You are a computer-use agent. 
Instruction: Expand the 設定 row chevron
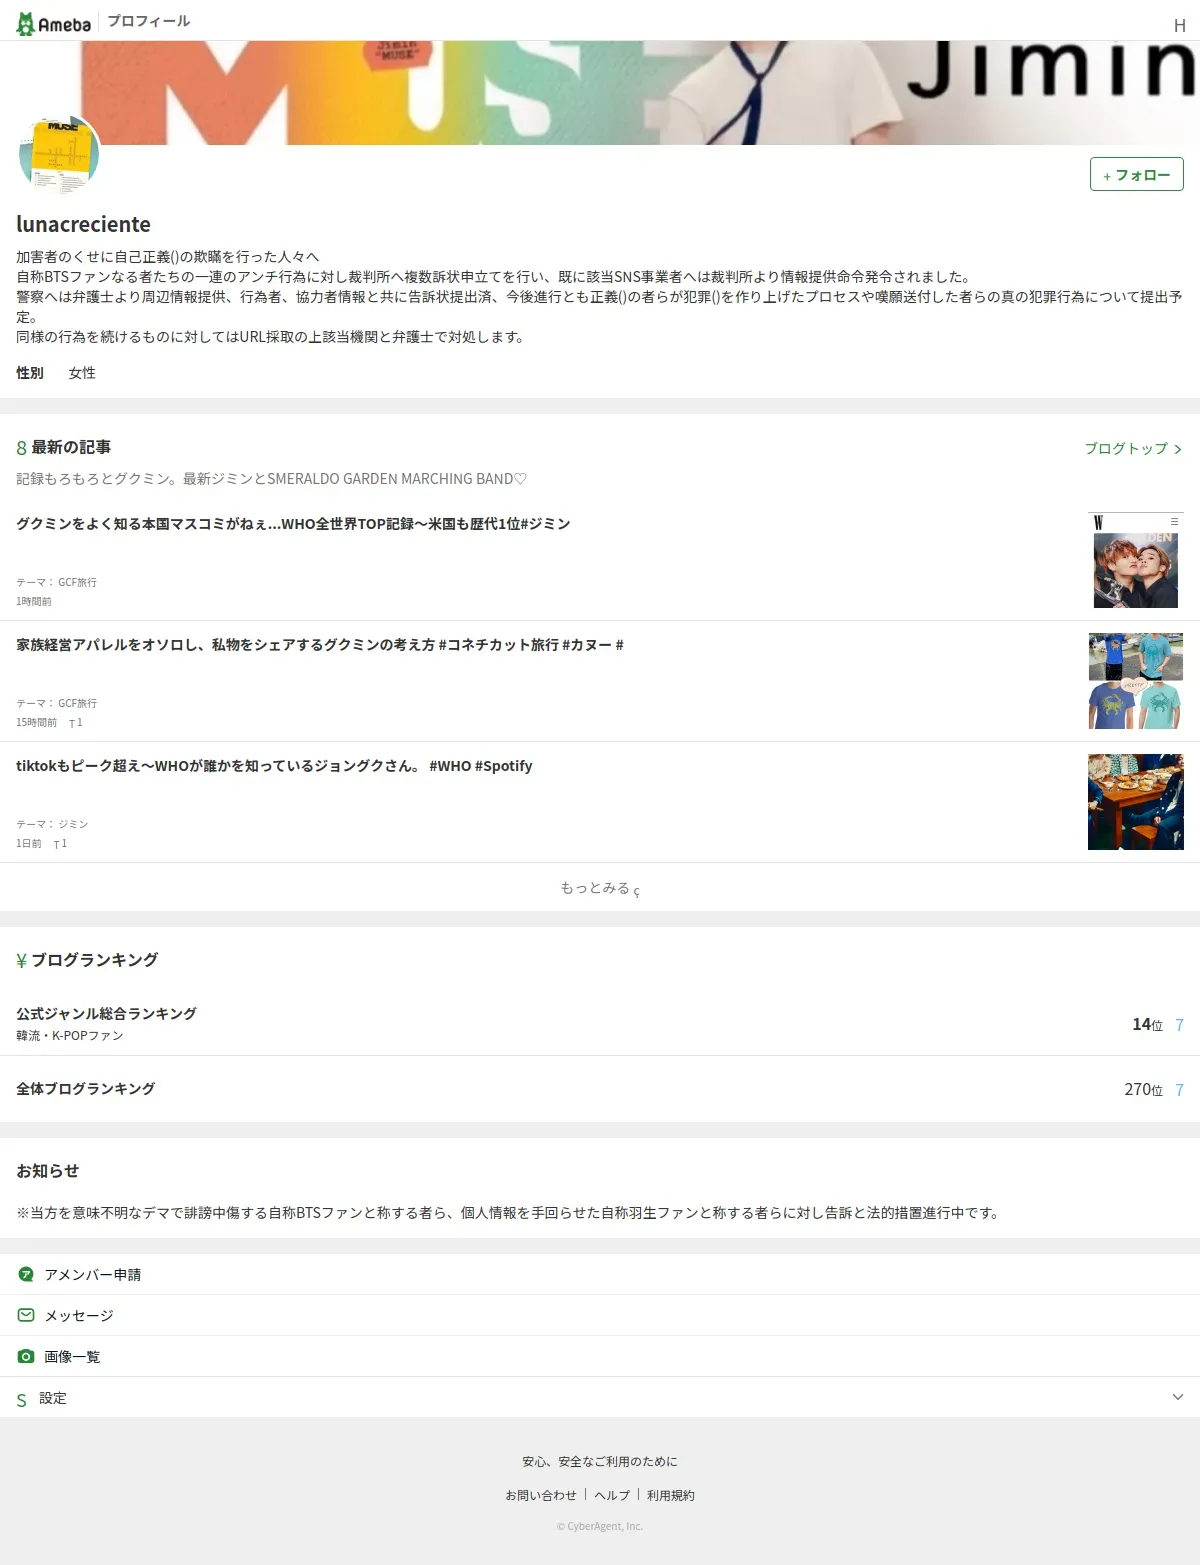[x=1178, y=1397]
